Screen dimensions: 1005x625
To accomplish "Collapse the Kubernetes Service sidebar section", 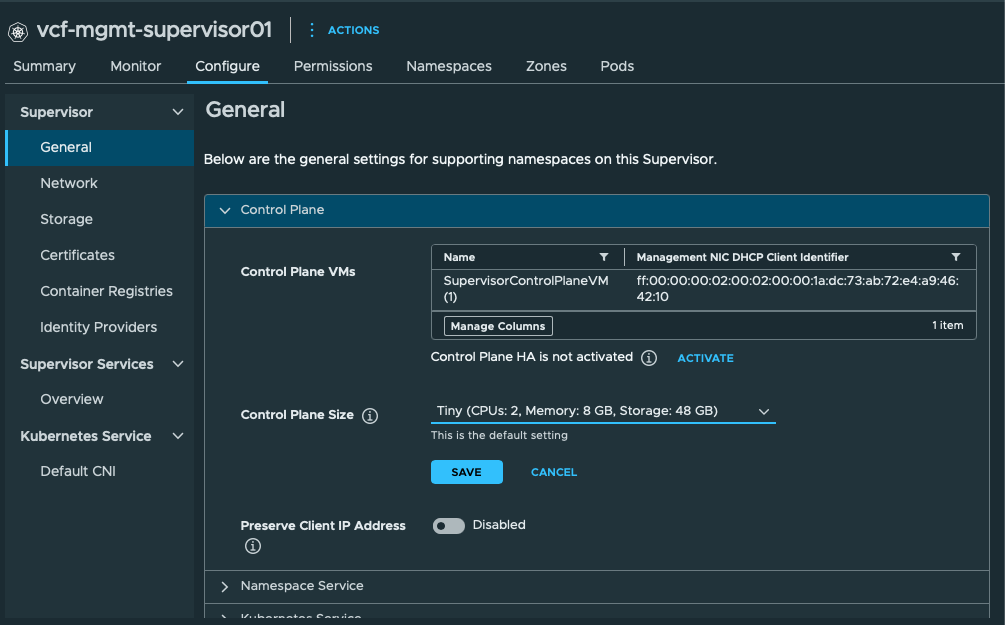I will (x=178, y=436).
